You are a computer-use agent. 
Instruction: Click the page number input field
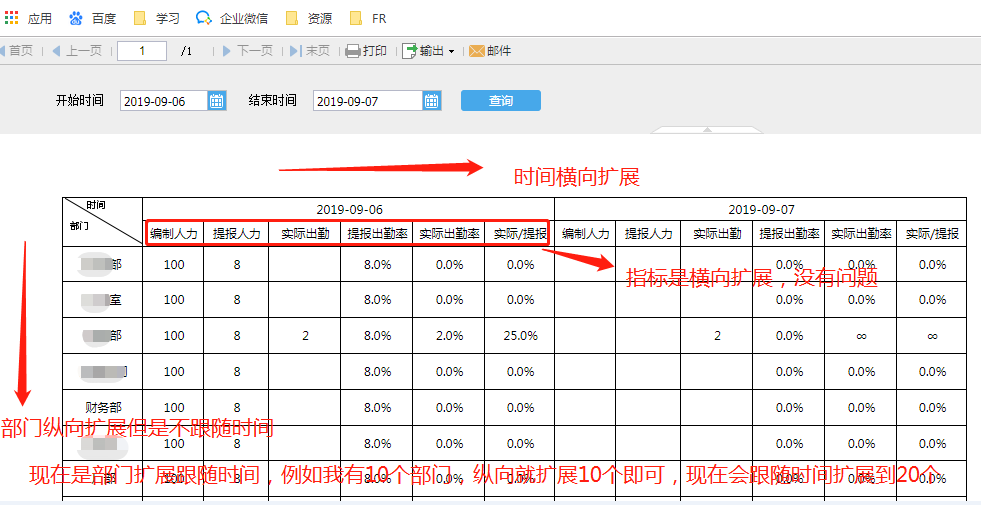pos(142,51)
